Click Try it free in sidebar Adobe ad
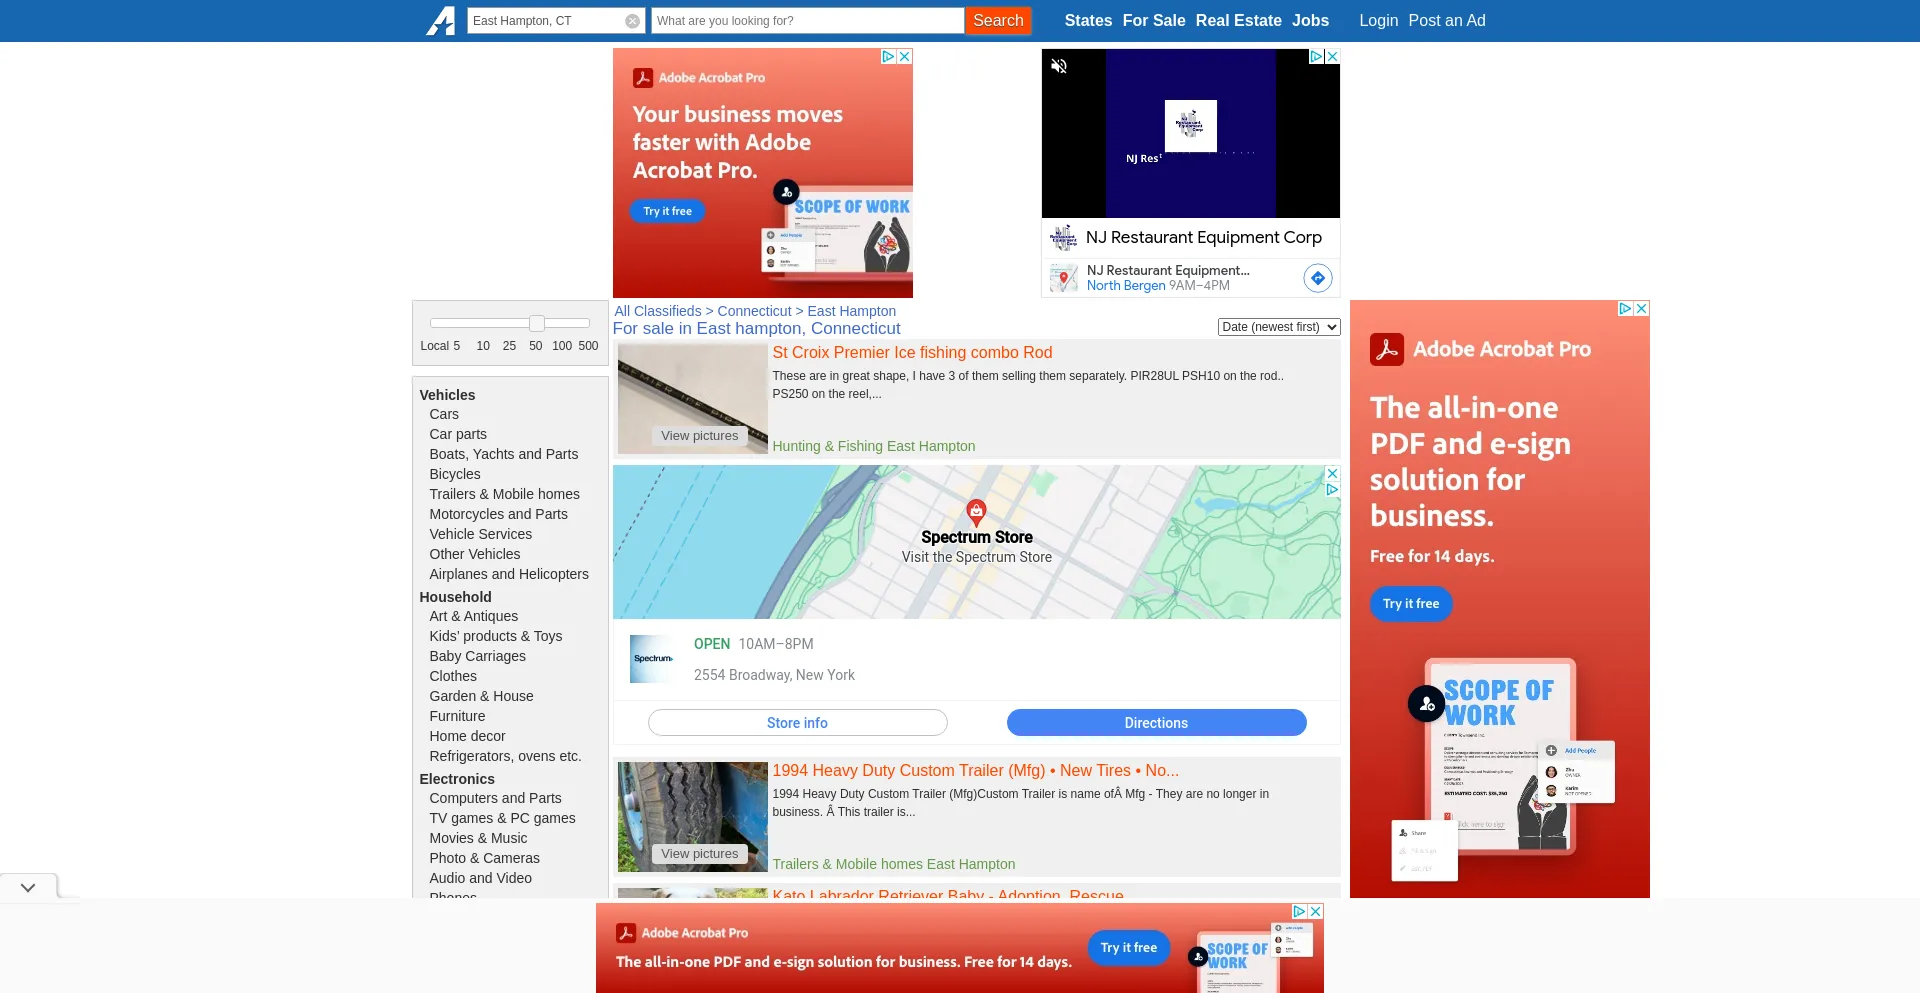Viewport: 1920px width, 993px height. tap(1410, 604)
